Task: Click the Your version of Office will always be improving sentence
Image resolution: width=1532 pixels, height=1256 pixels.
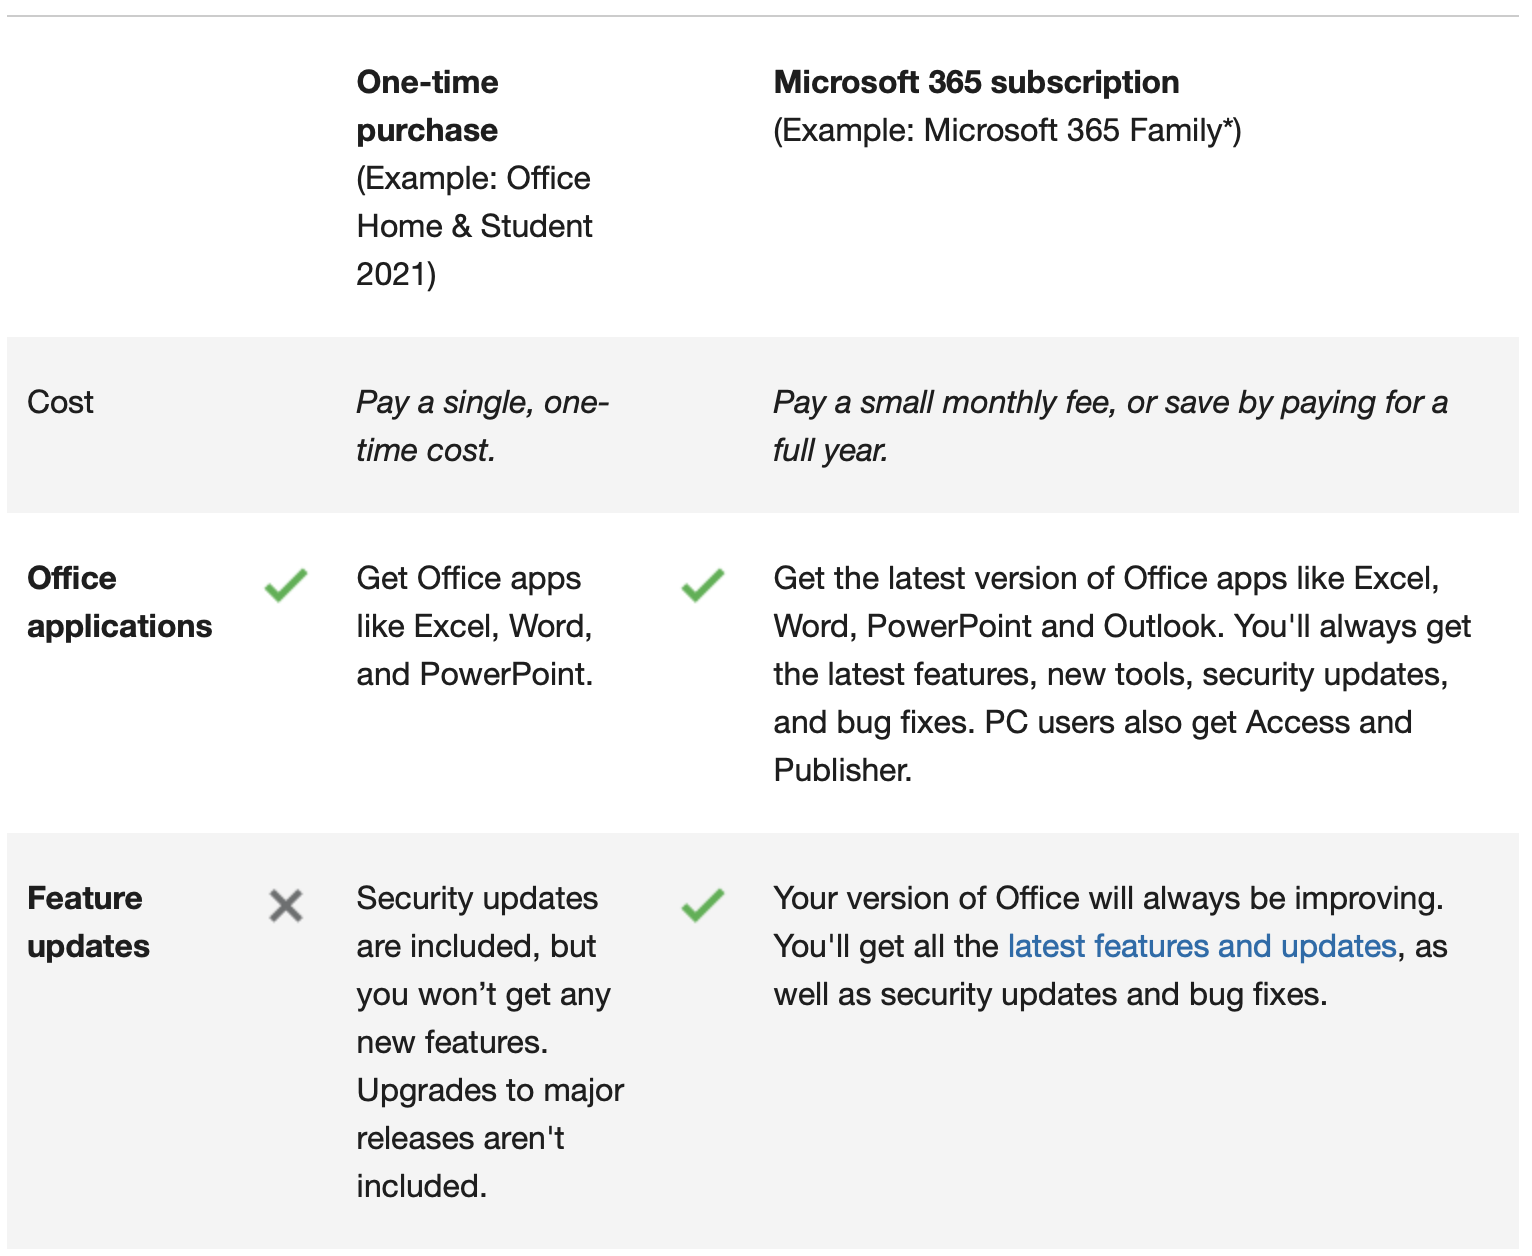Action: (x=1108, y=898)
